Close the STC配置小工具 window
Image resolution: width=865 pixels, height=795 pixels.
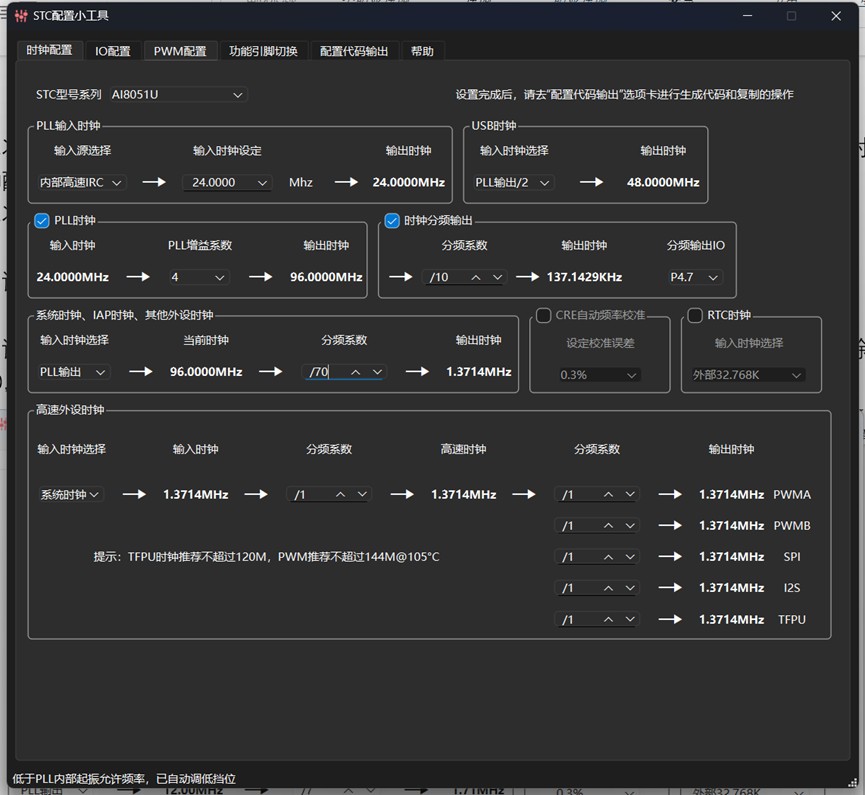[836, 16]
